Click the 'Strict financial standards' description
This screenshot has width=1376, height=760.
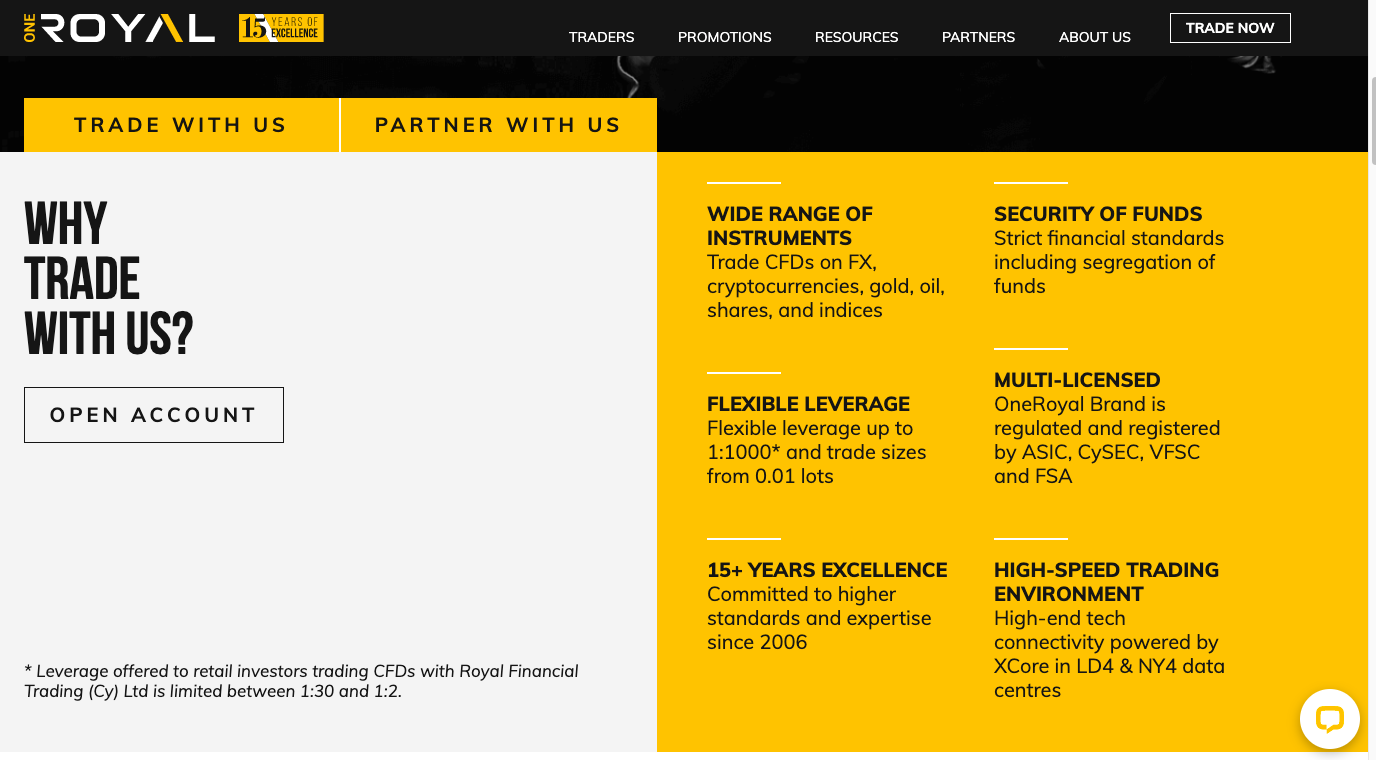point(1109,262)
